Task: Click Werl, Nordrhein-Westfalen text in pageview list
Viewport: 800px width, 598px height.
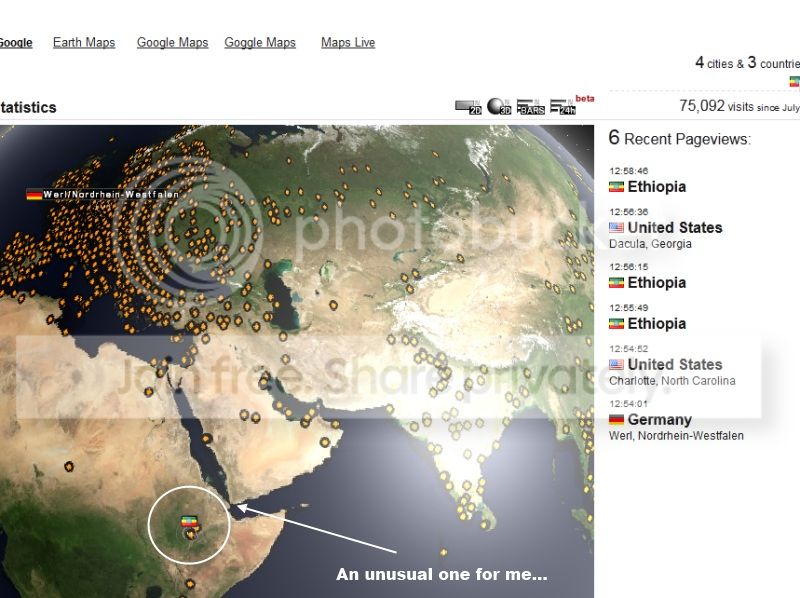Action: point(677,436)
